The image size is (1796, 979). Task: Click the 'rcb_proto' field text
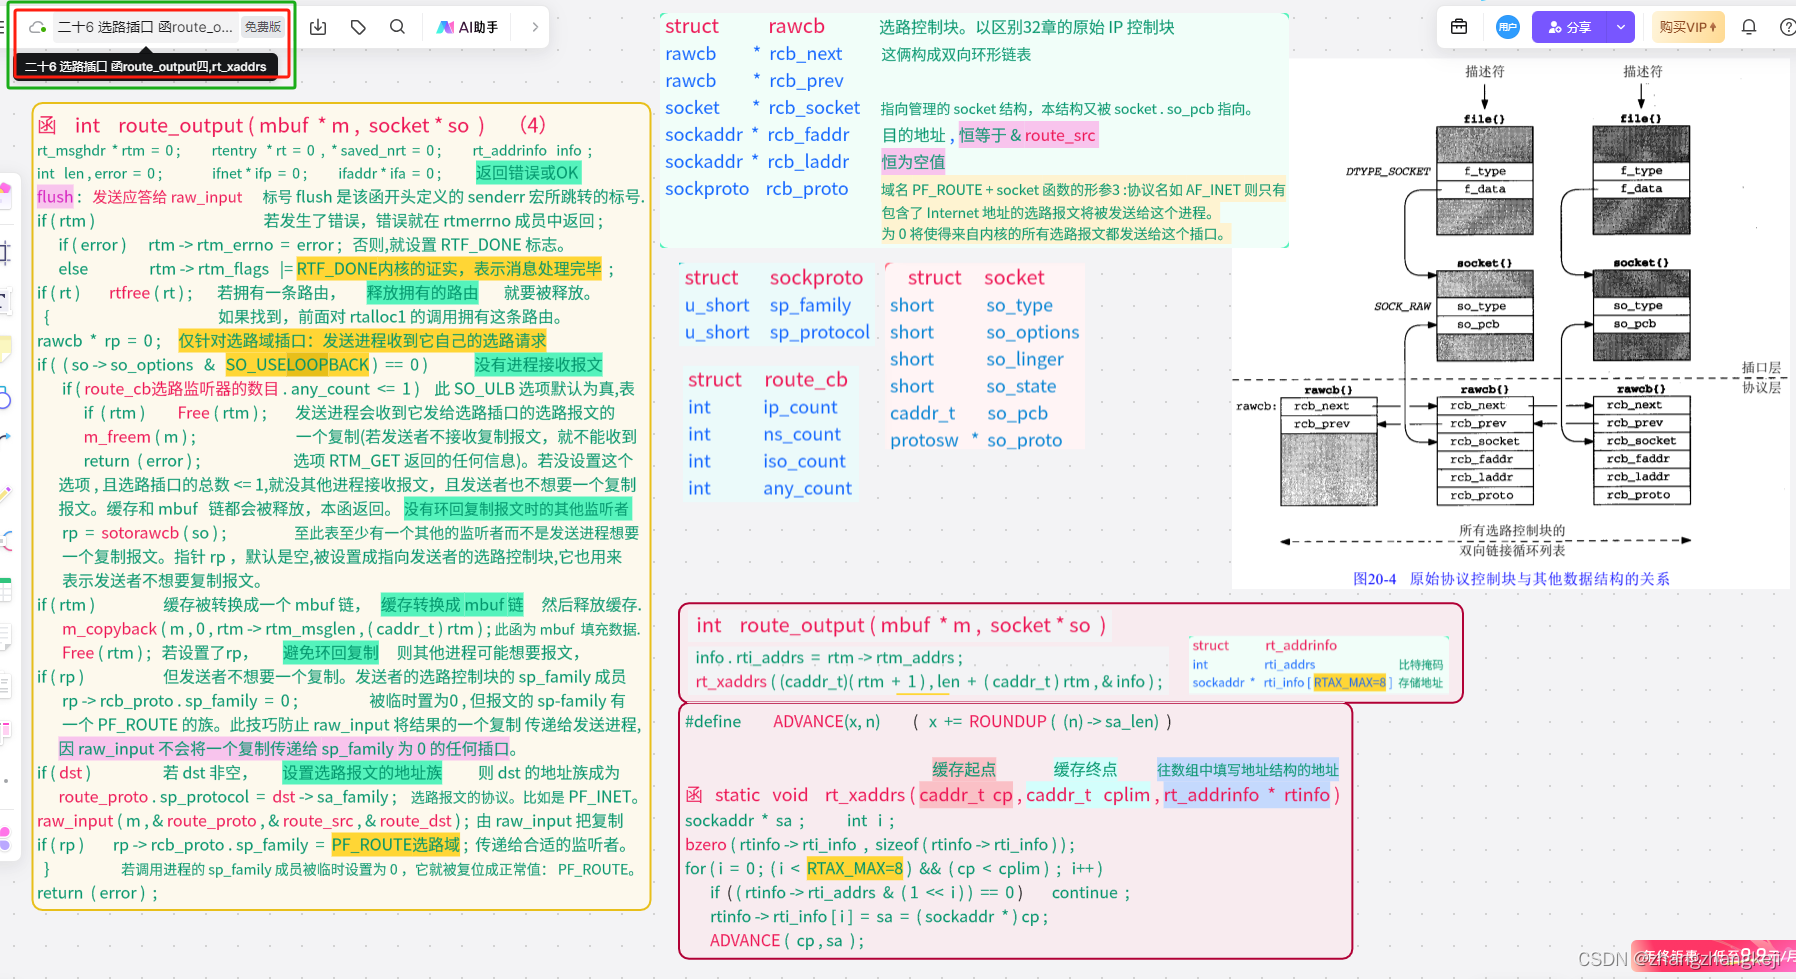(807, 189)
